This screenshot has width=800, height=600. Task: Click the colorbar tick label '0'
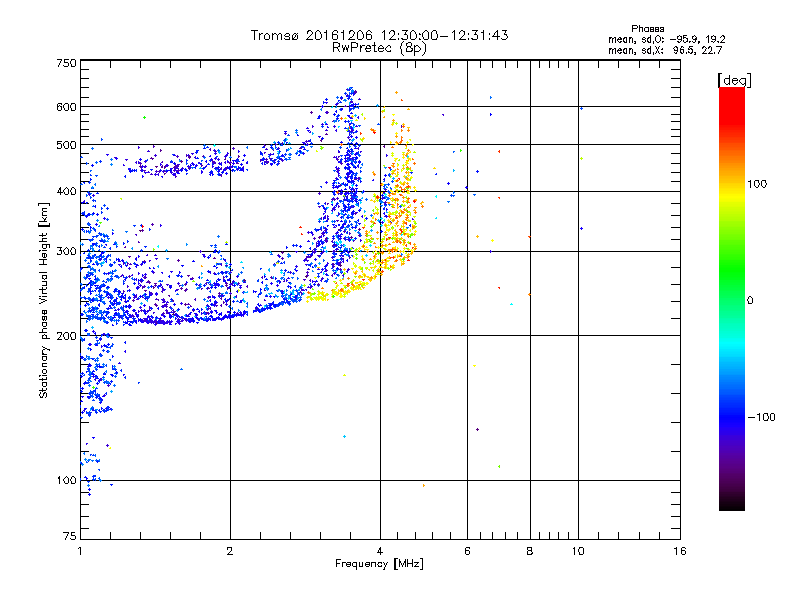[750, 301]
